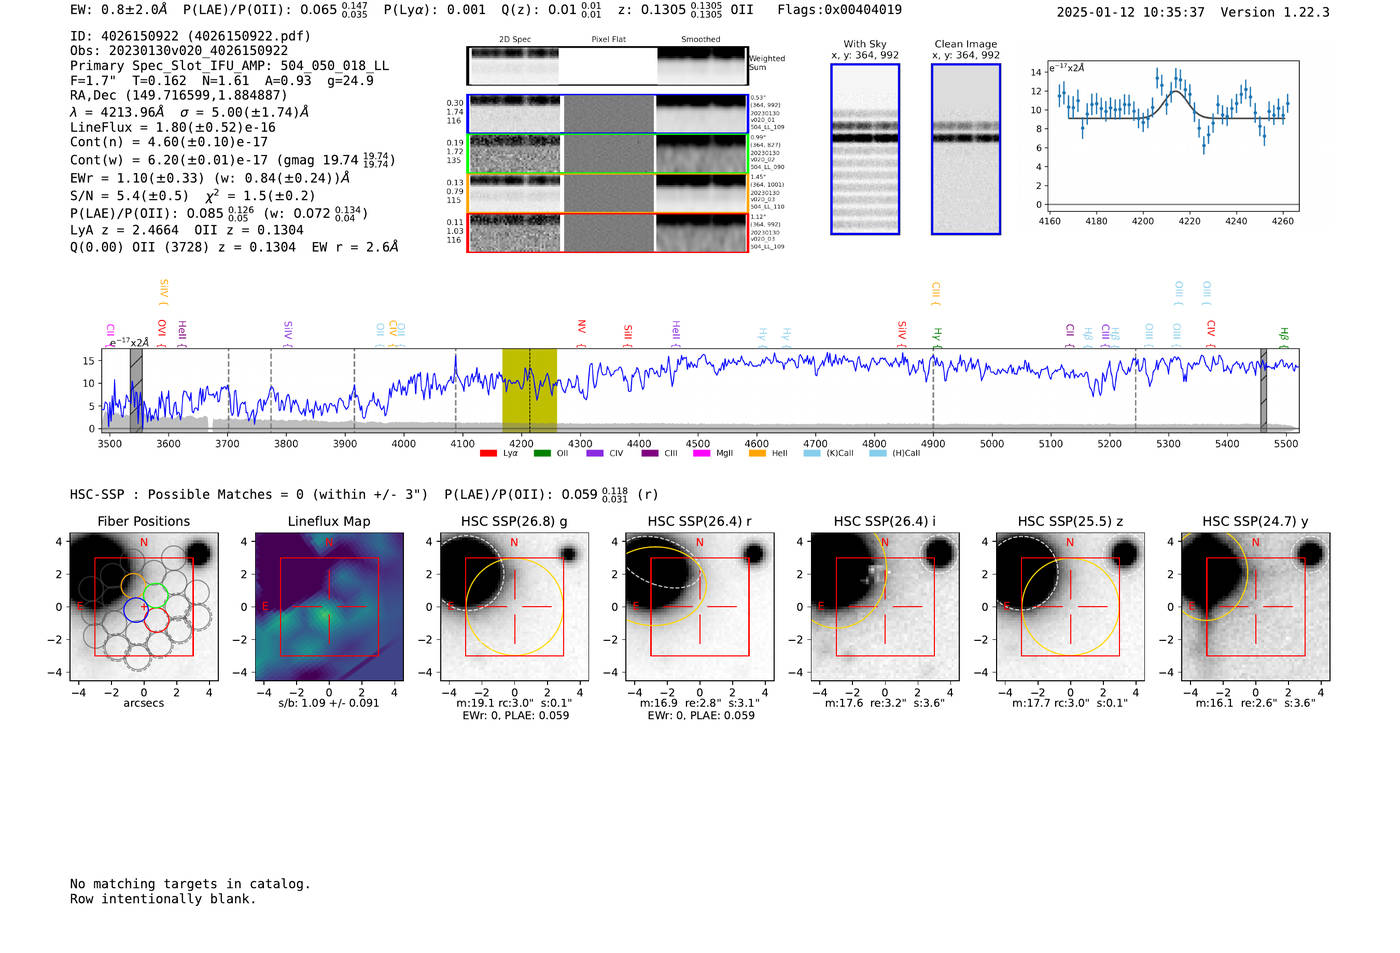Image resolution: width=1400 pixels, height=953 pixels.
Task: Click the green fiber circle in Fiber Positions
Action: point(155,595)
